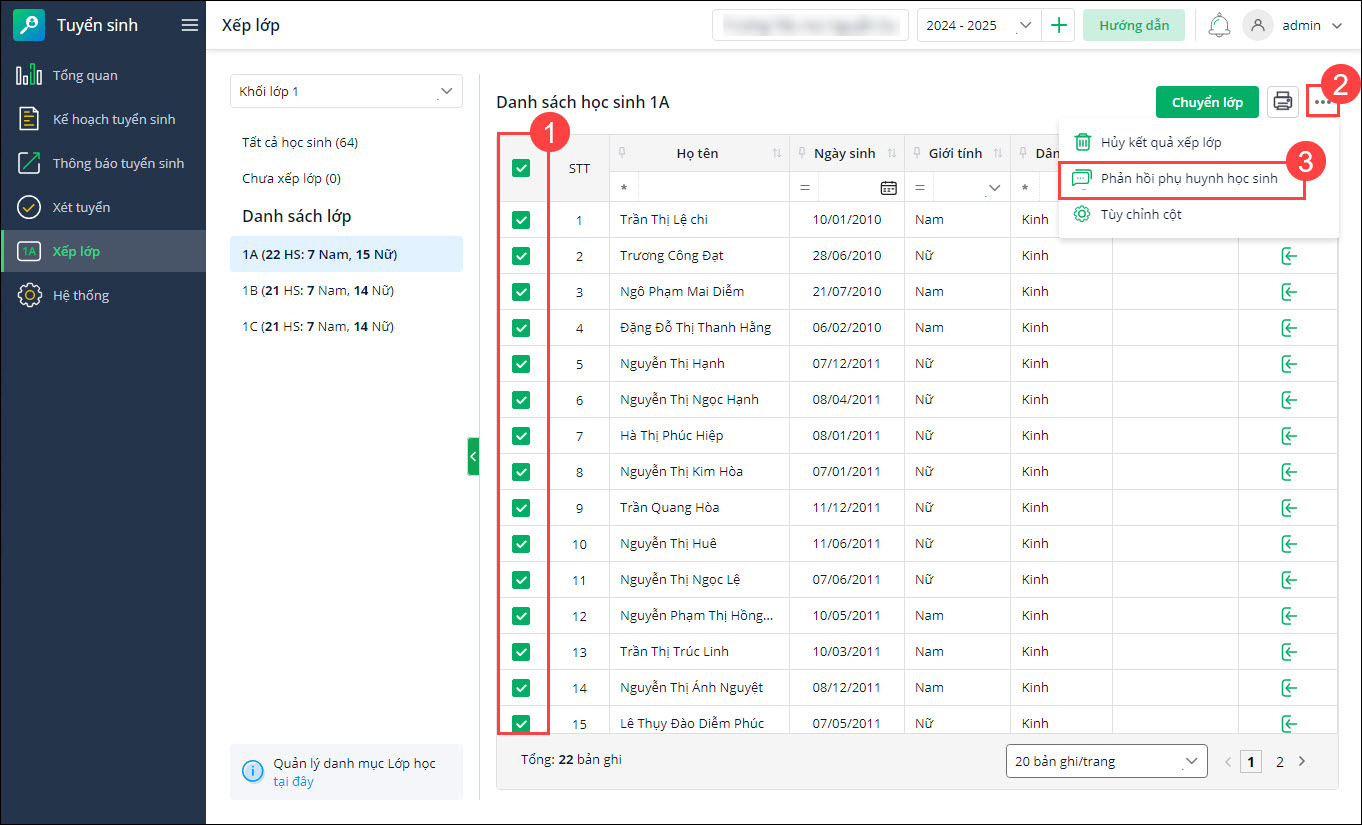This screenshot has height=825, width=1362.
Task: Sort by Ngày sinh column sort icon
Action: pyautogui.click(x=892, y=153)
